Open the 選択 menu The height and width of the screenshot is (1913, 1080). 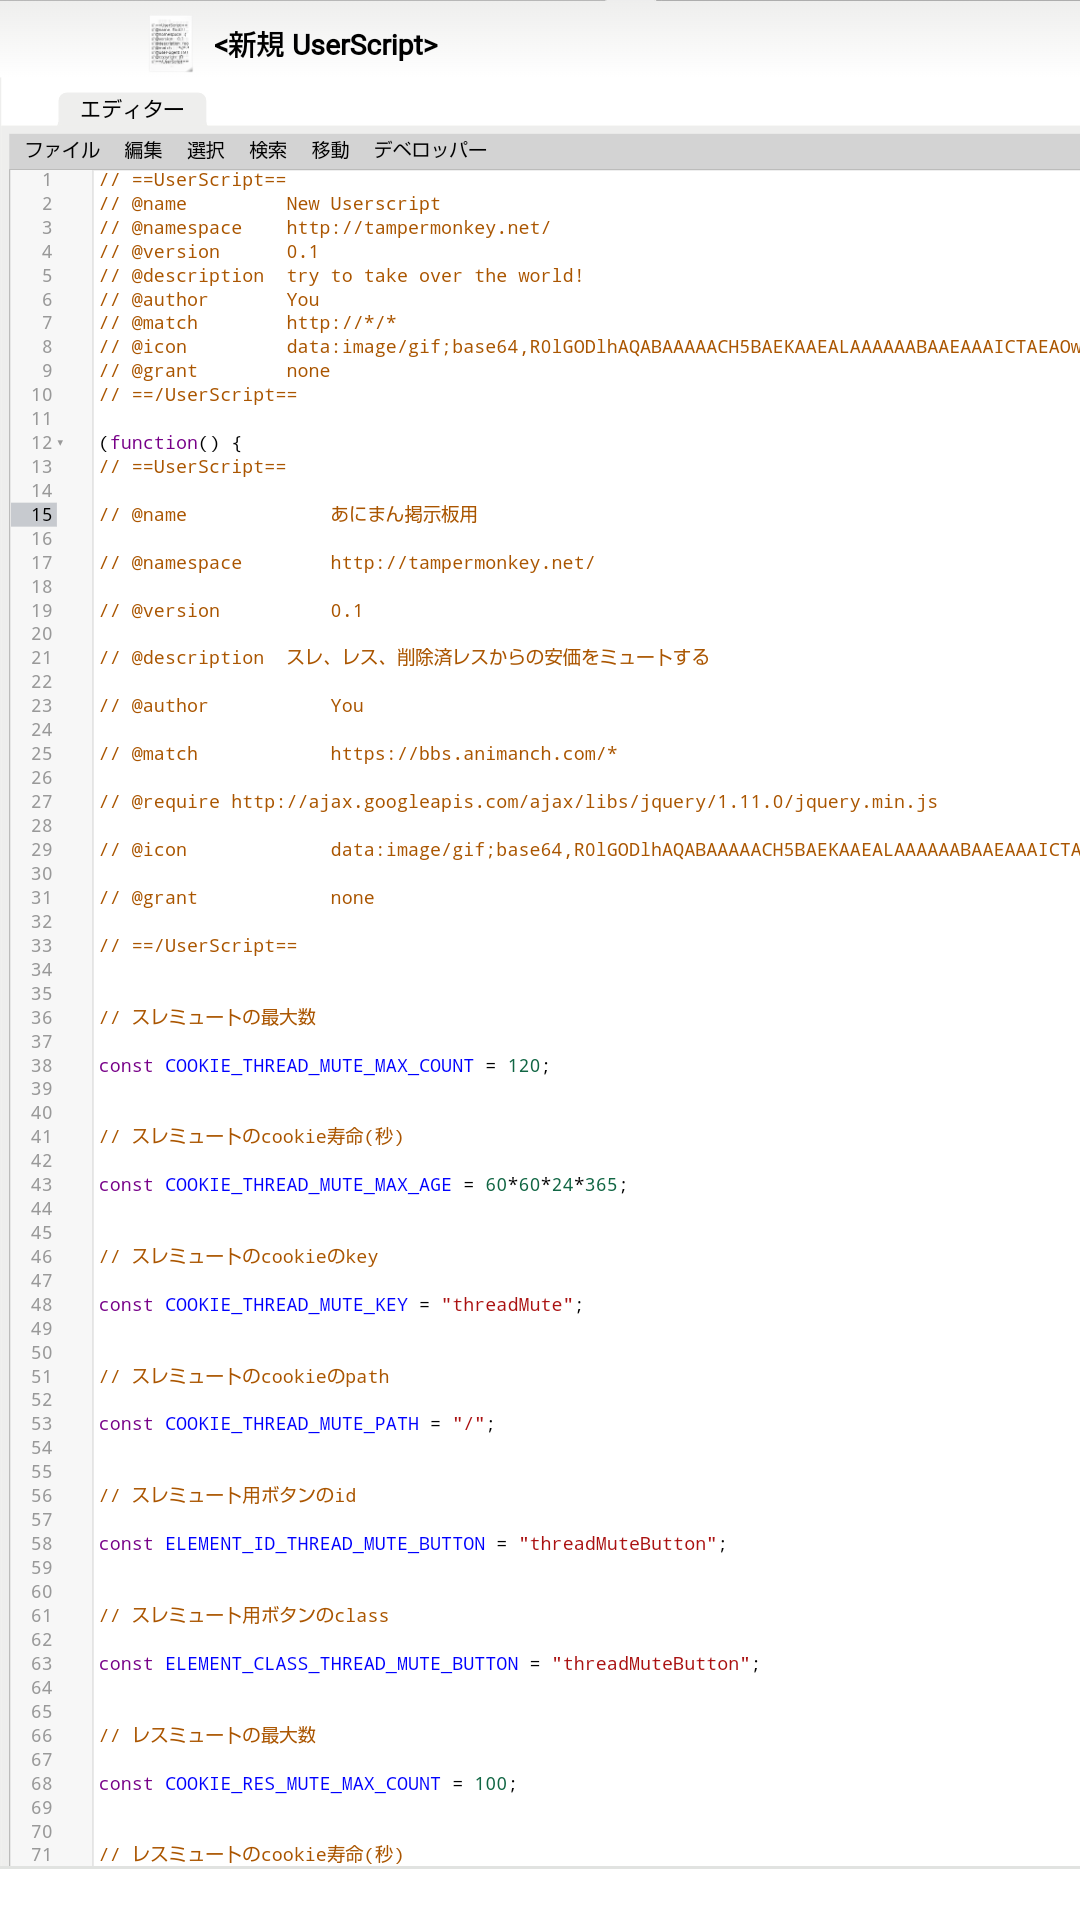[206, 150]
